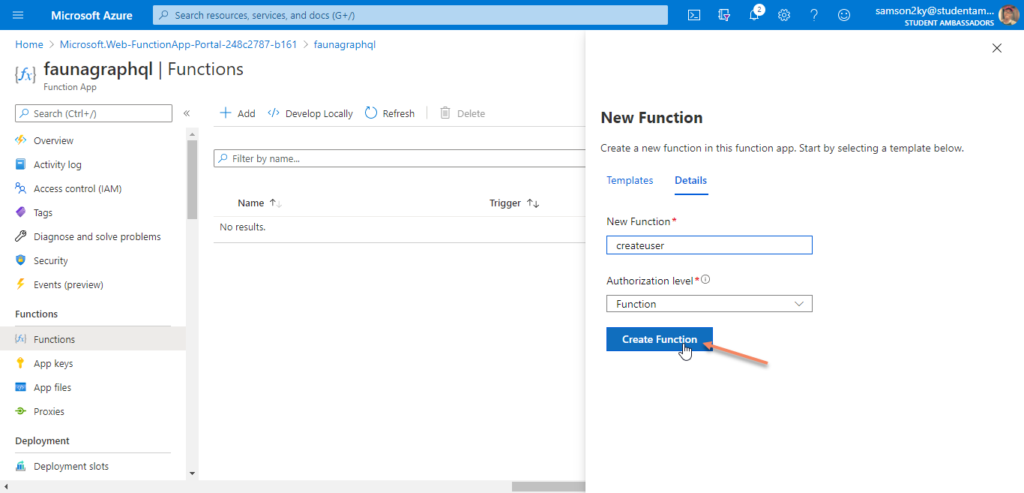Open the Authorization level dropdown

709,304
